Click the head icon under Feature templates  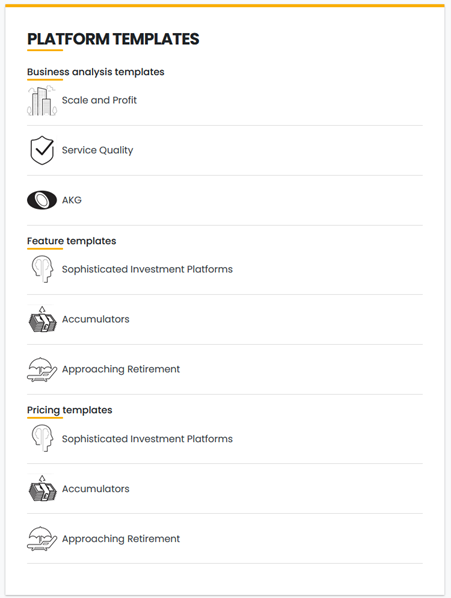42,269
